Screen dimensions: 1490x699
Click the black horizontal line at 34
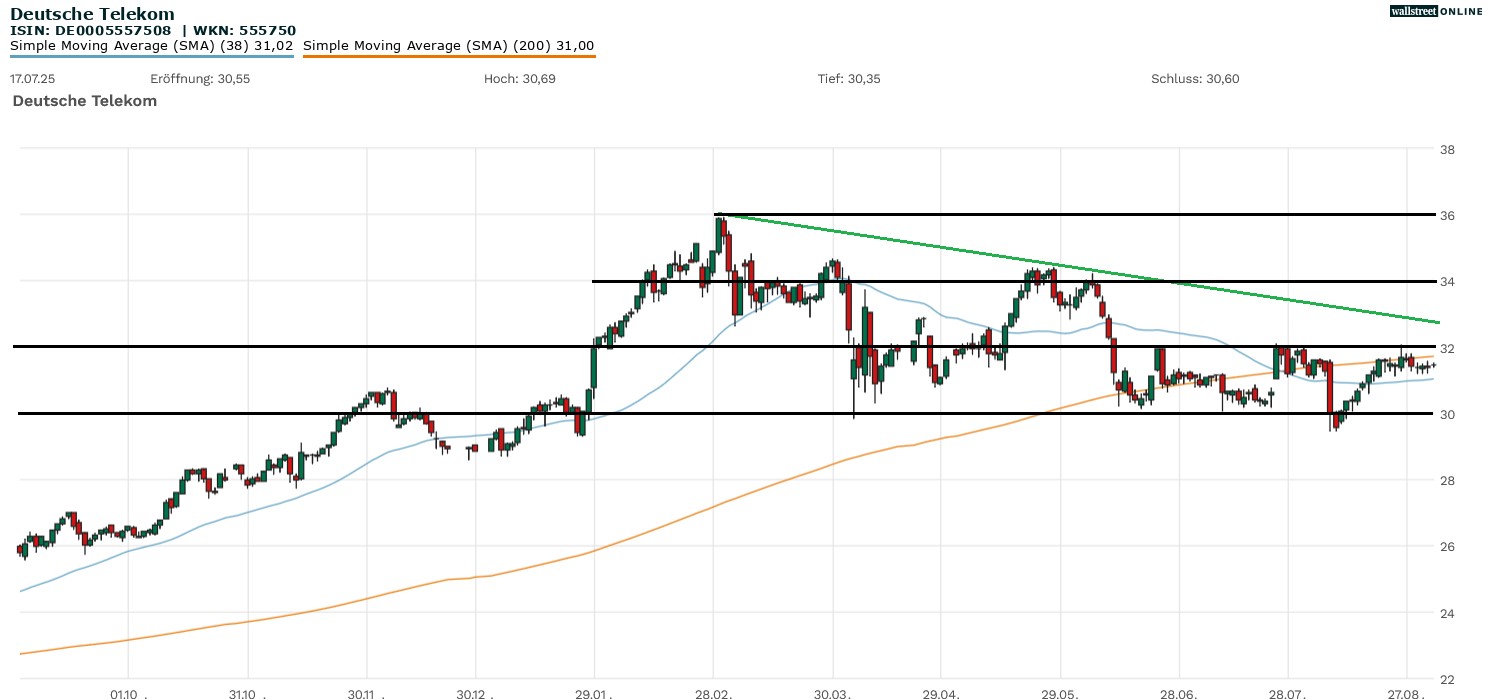click(x=1016, y=281)
